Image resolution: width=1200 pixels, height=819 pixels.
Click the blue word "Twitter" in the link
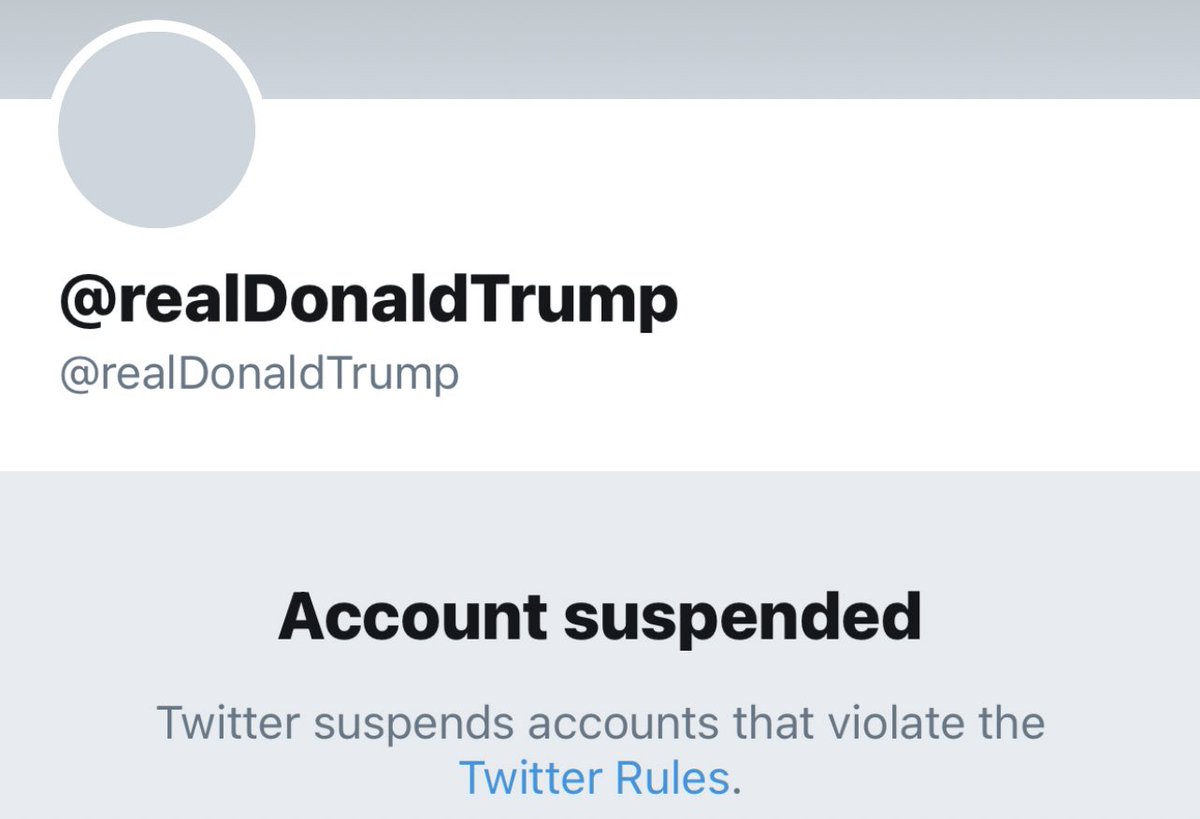515,777
